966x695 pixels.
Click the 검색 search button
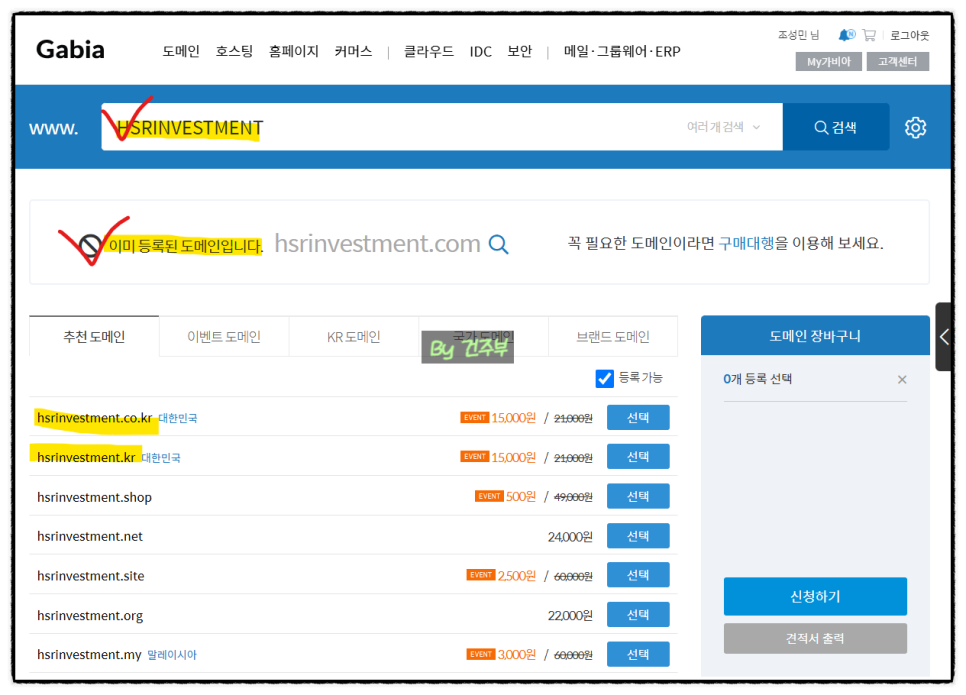835,127
